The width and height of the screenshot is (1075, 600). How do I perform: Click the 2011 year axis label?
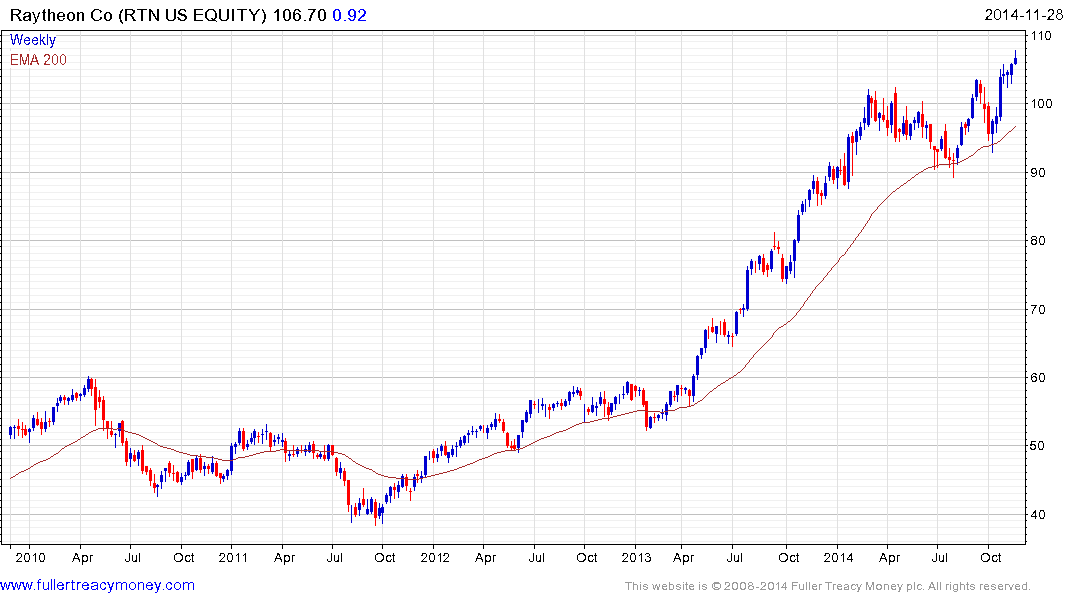tap(233, 557)
